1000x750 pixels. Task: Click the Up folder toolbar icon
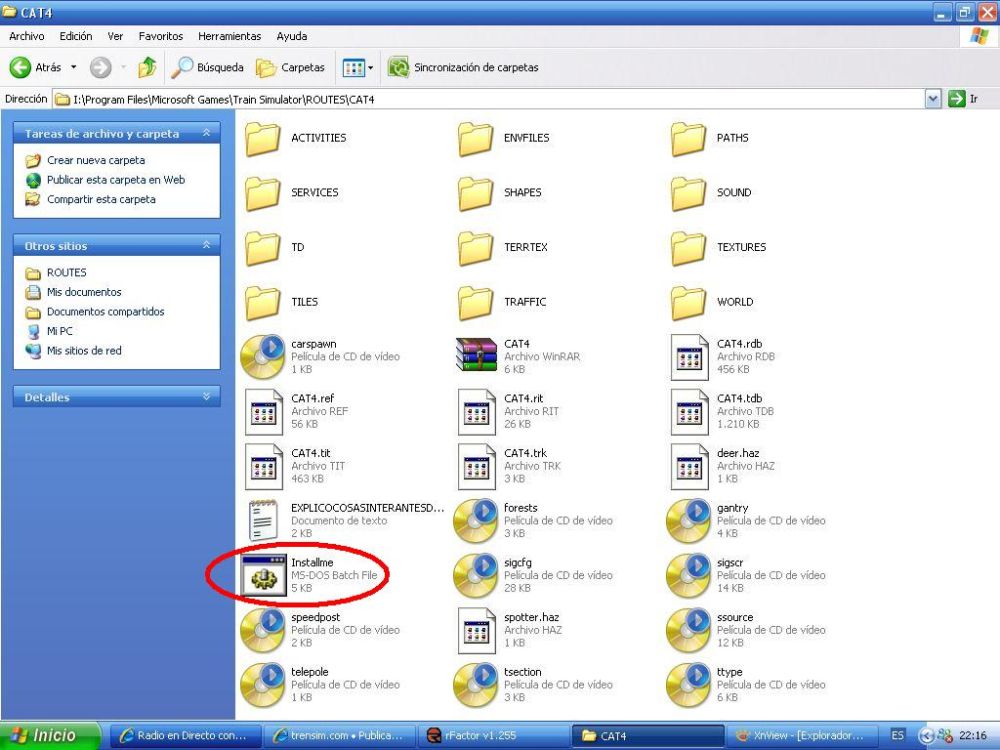click(147, 68)
